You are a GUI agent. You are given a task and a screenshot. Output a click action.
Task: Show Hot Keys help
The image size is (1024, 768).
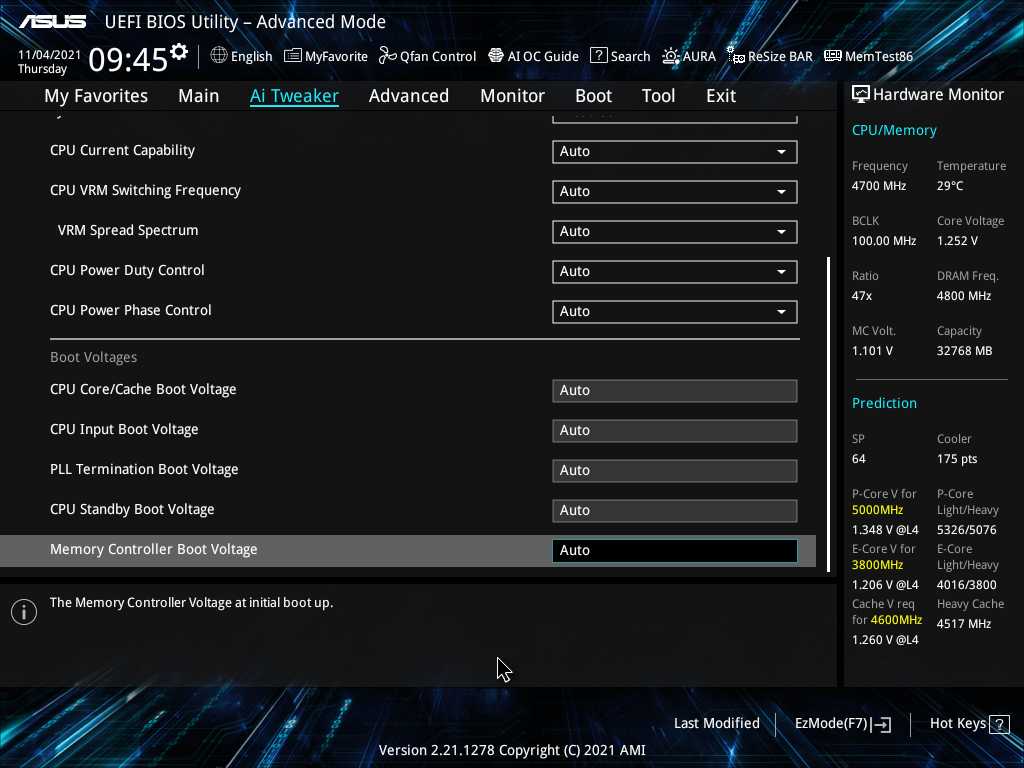(969, 724)
